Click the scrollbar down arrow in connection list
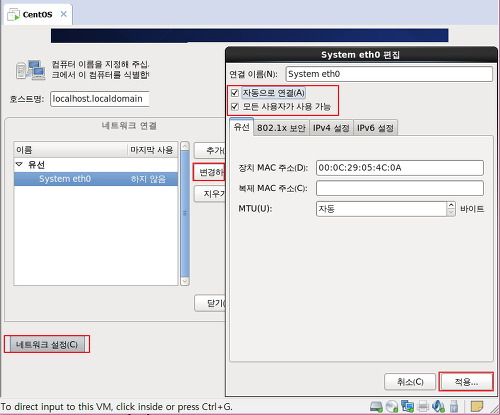 (x=185, y=282)
